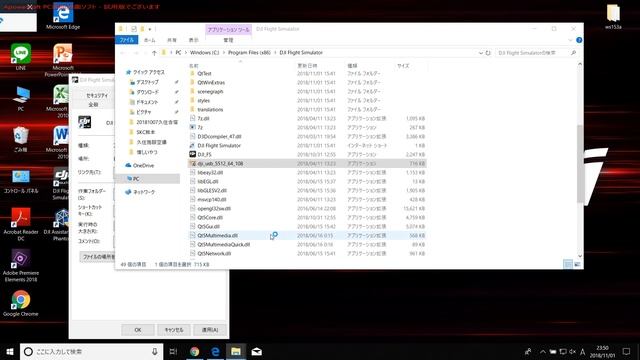Open the File ribbon tab
Viewport: 640px width, 360px height.
[127, 40]
